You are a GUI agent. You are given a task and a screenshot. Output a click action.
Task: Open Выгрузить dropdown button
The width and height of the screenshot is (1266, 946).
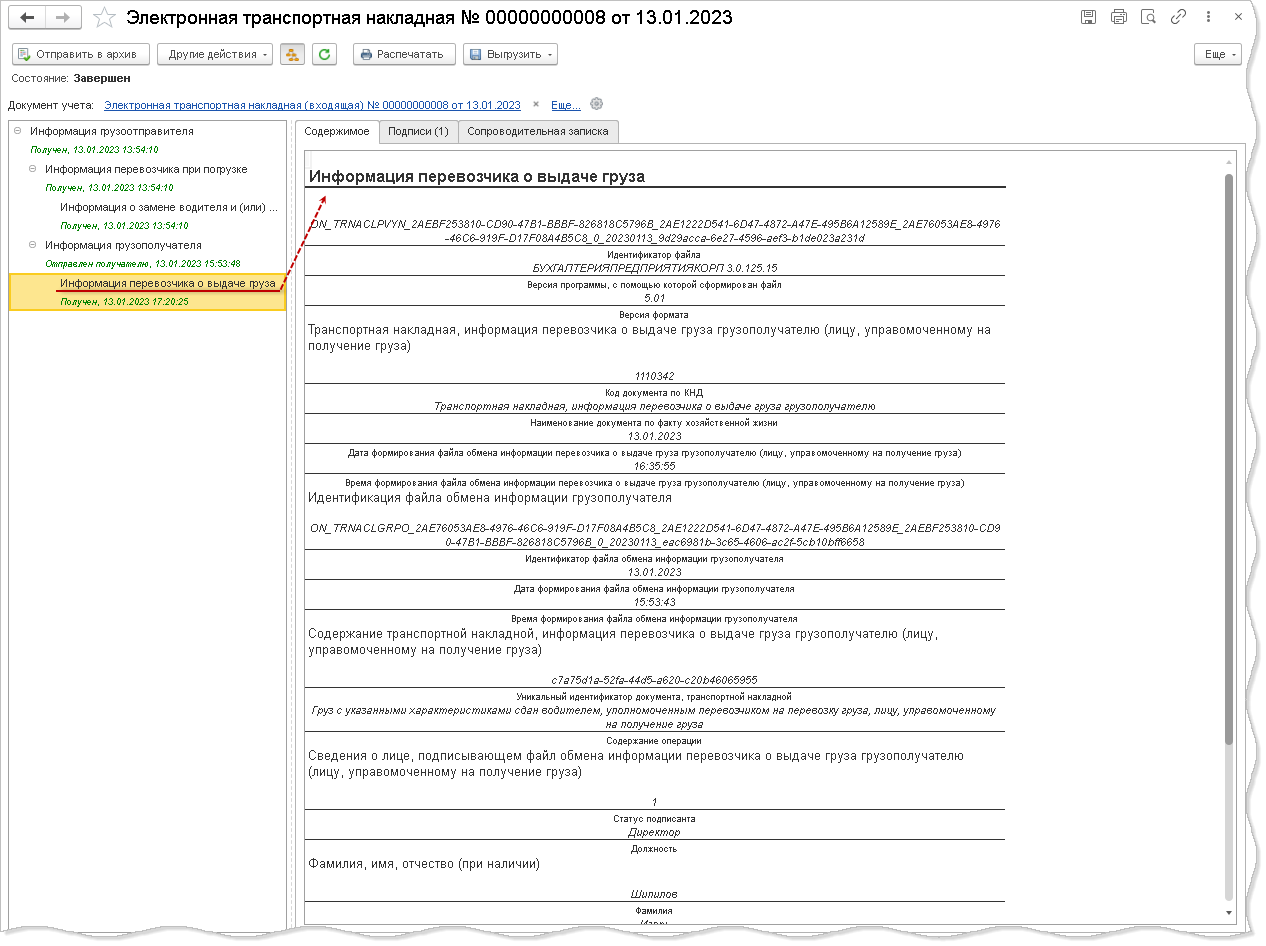510,54
